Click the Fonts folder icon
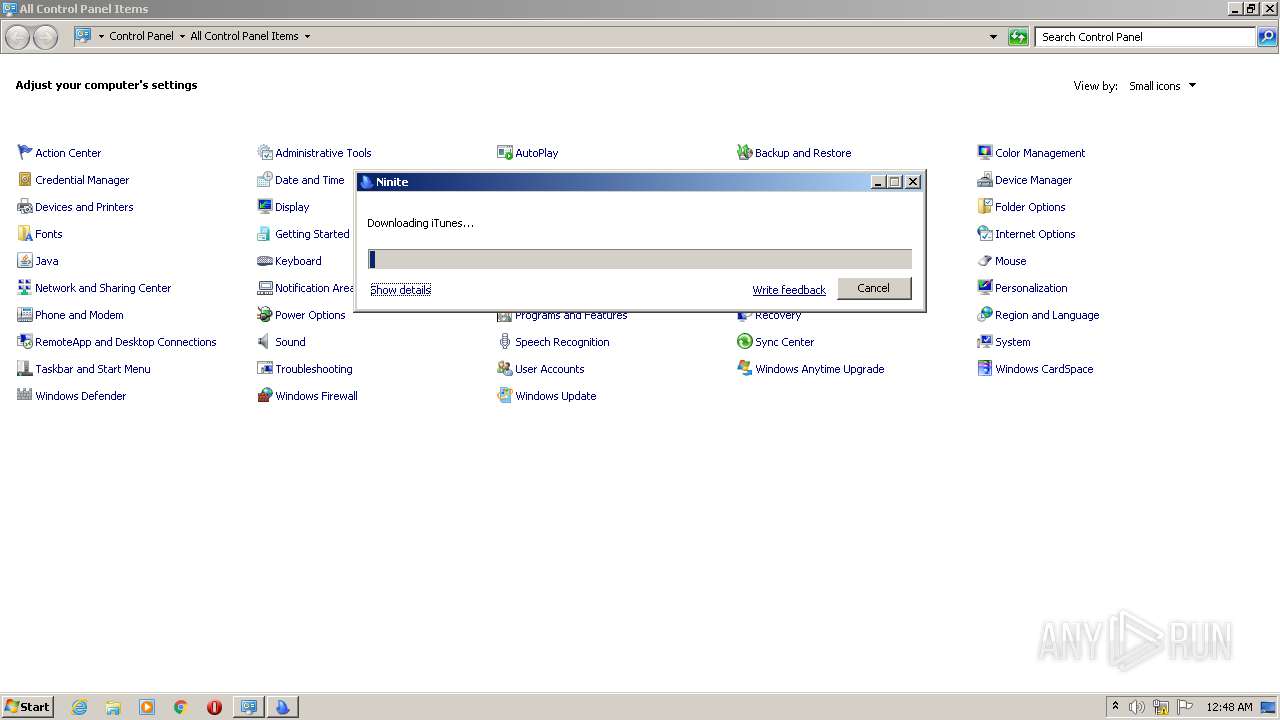The height and width of the screenshot is (720, 1280). [25, 233]
